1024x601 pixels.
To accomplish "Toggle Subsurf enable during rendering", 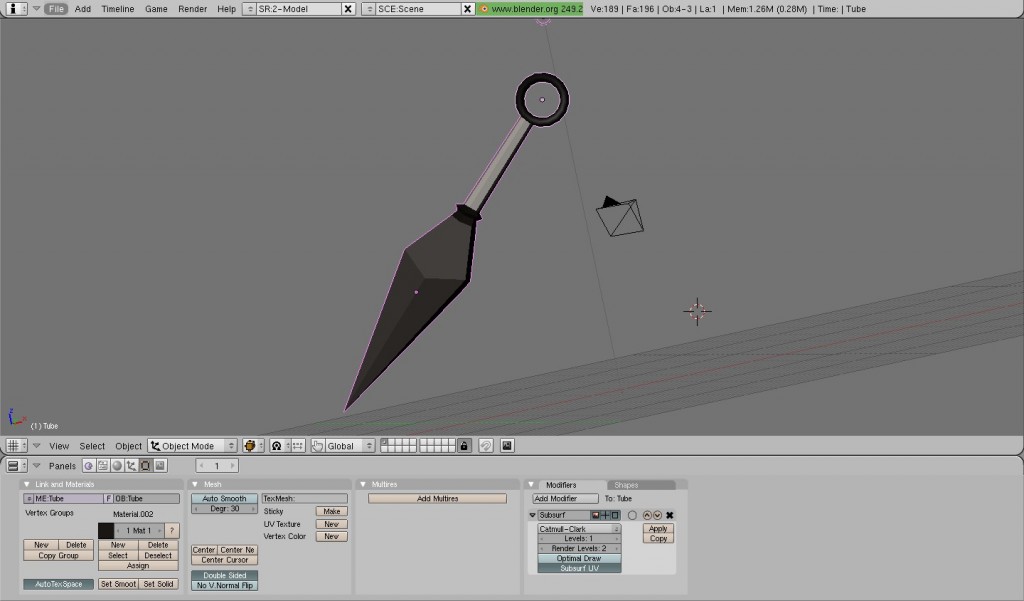I will coord(596,515).
